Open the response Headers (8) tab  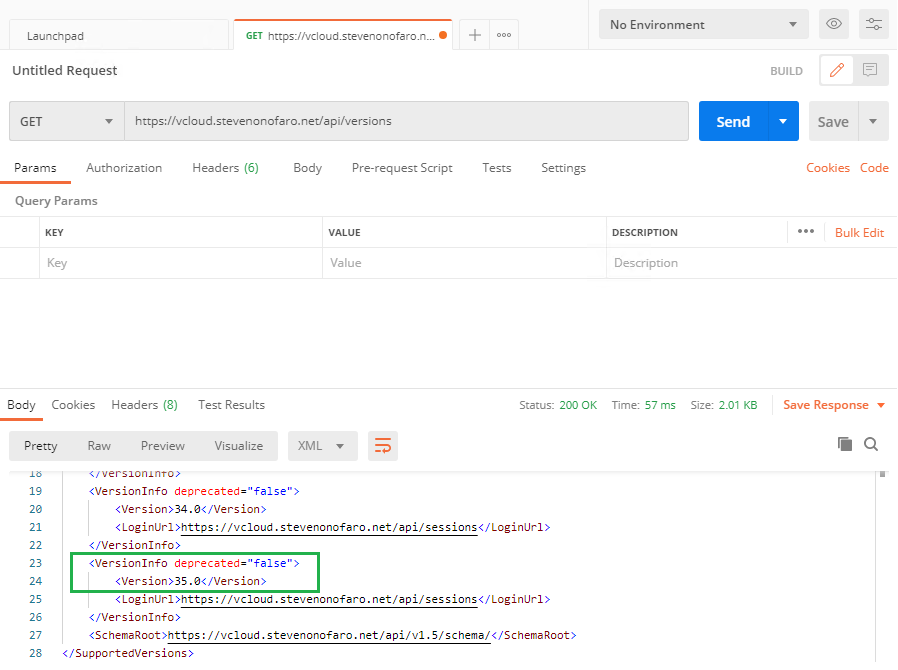(x=144, y=405)
